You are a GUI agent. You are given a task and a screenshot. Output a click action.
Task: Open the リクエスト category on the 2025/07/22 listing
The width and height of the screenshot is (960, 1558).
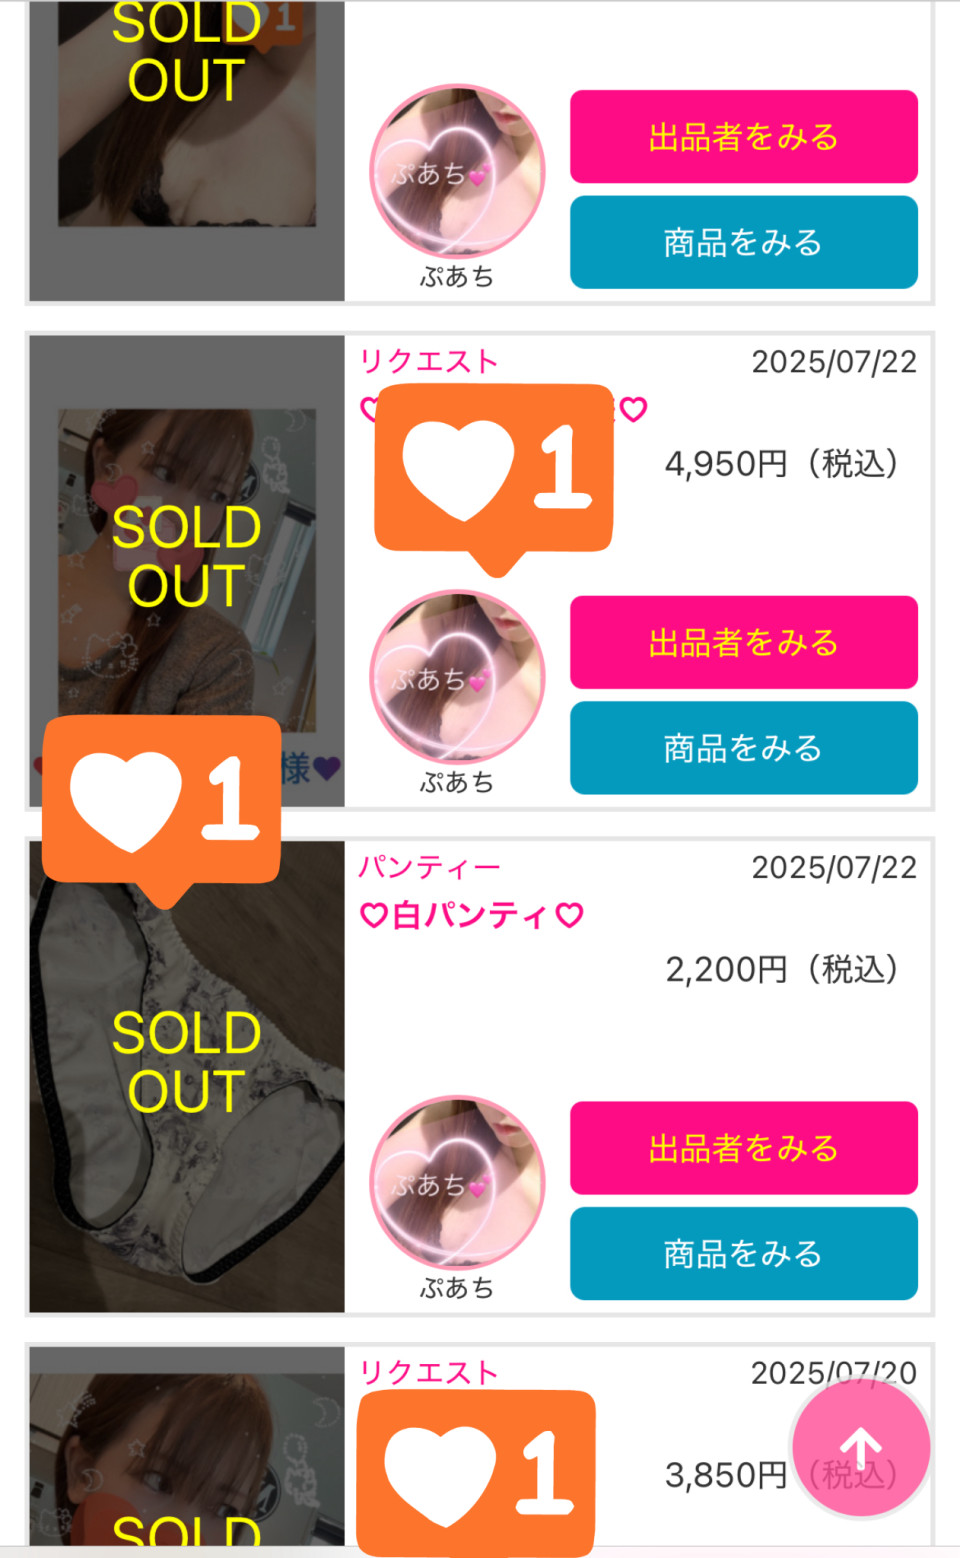pyautogui.click(x=428, y=361)
